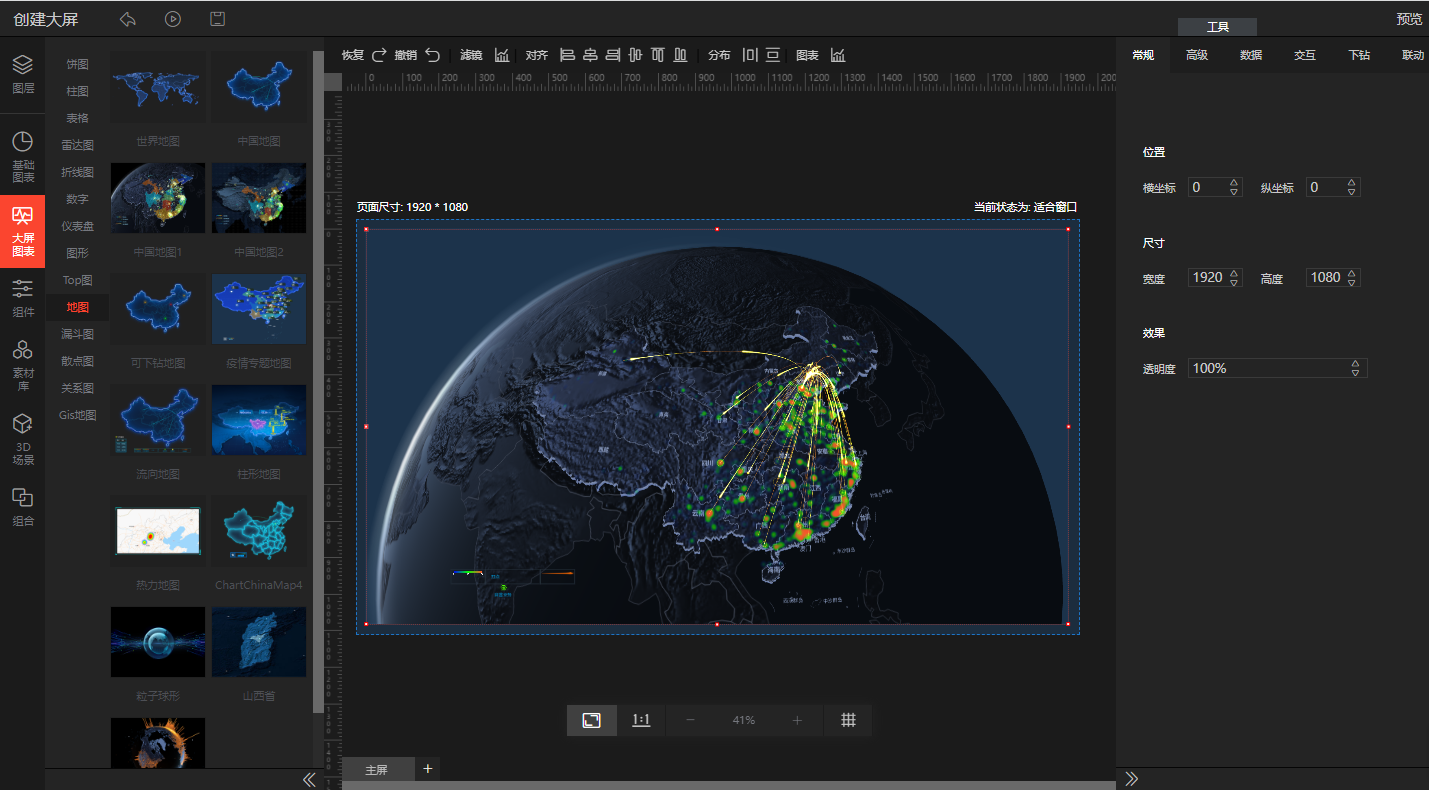Click the fit-to-window zoom icon
The width and height of the screenshot is (1429, 790).
click(592, 720)
